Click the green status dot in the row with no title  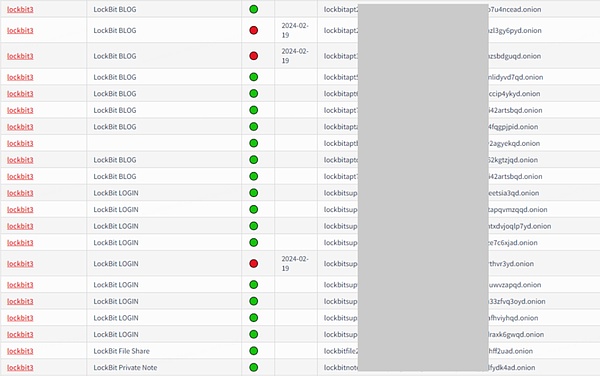[x=253, y=143]
